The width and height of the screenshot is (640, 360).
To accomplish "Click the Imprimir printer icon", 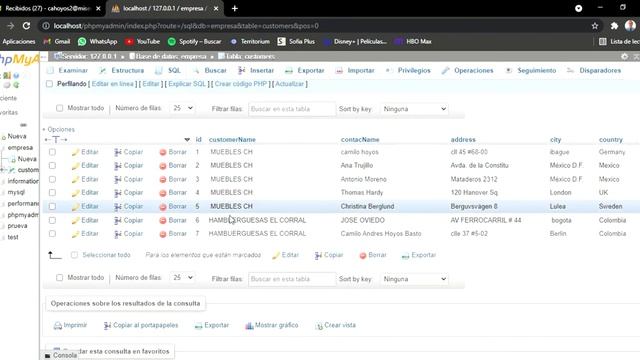I will pyautogui.click(x=58, y=326).
